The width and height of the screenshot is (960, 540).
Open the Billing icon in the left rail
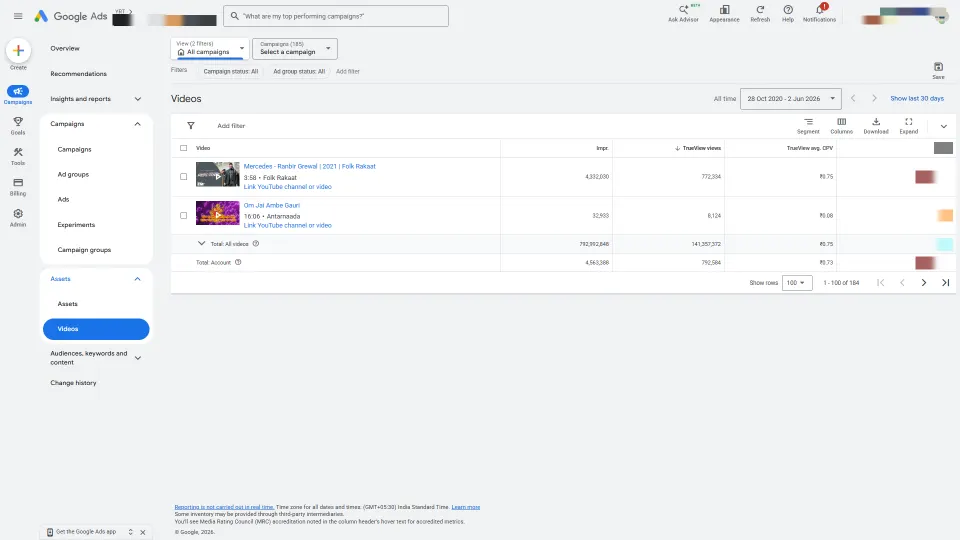(18, 183)
